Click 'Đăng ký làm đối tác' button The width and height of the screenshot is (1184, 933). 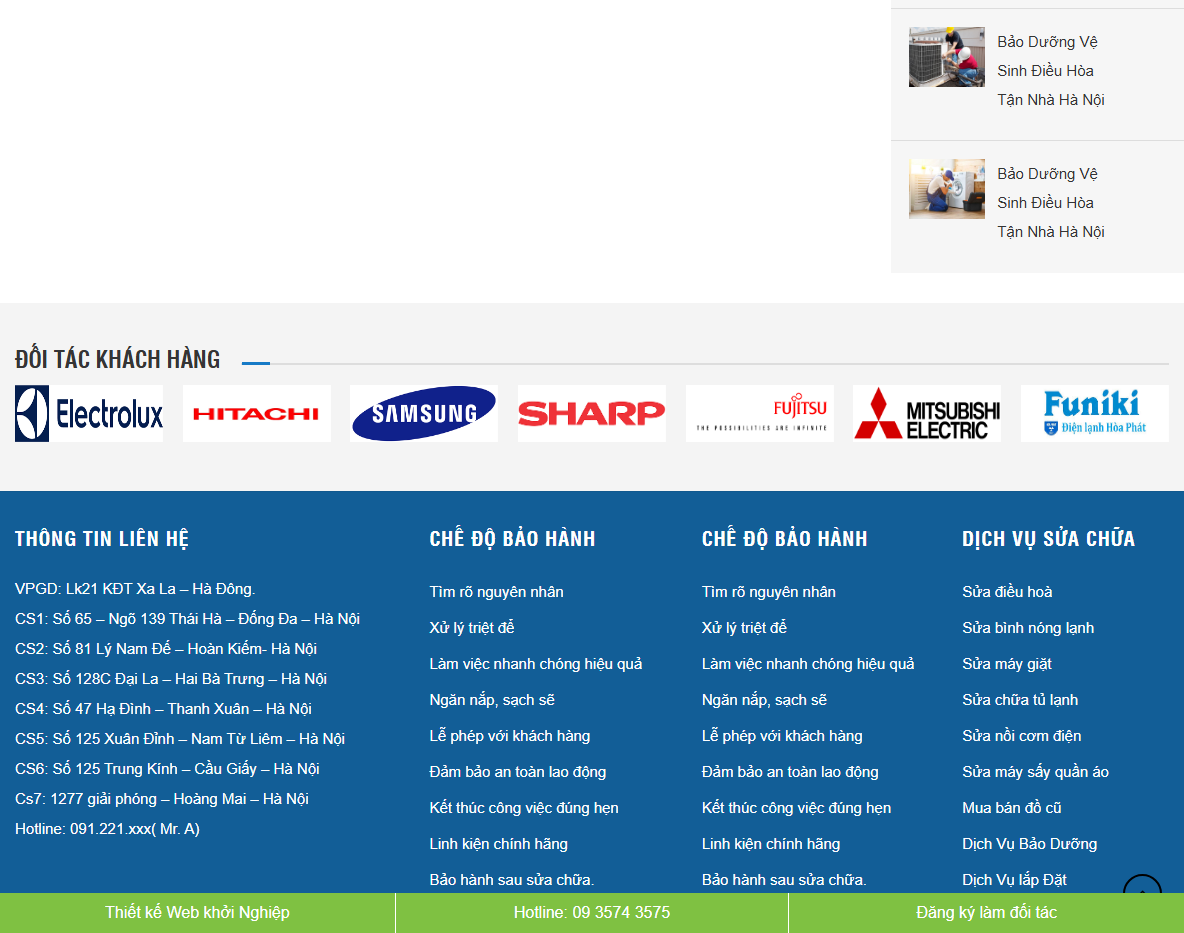tap(986, 913)
